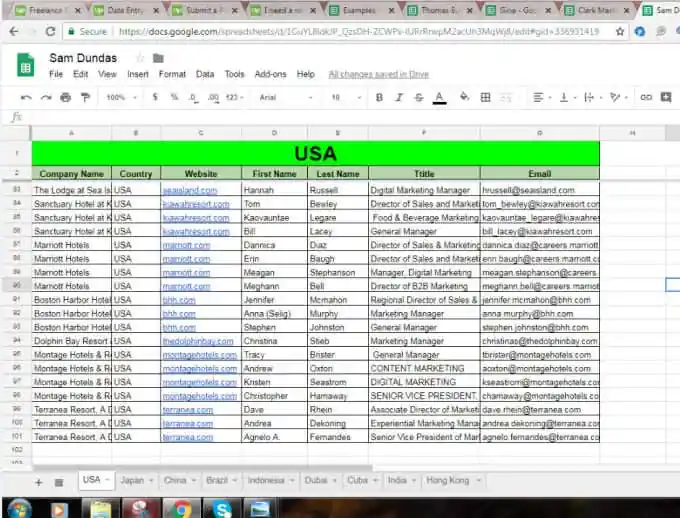Open the Edit menu
Image resolution: width=680 pixels, height=518 pixels.
click(x=80, y=74)
